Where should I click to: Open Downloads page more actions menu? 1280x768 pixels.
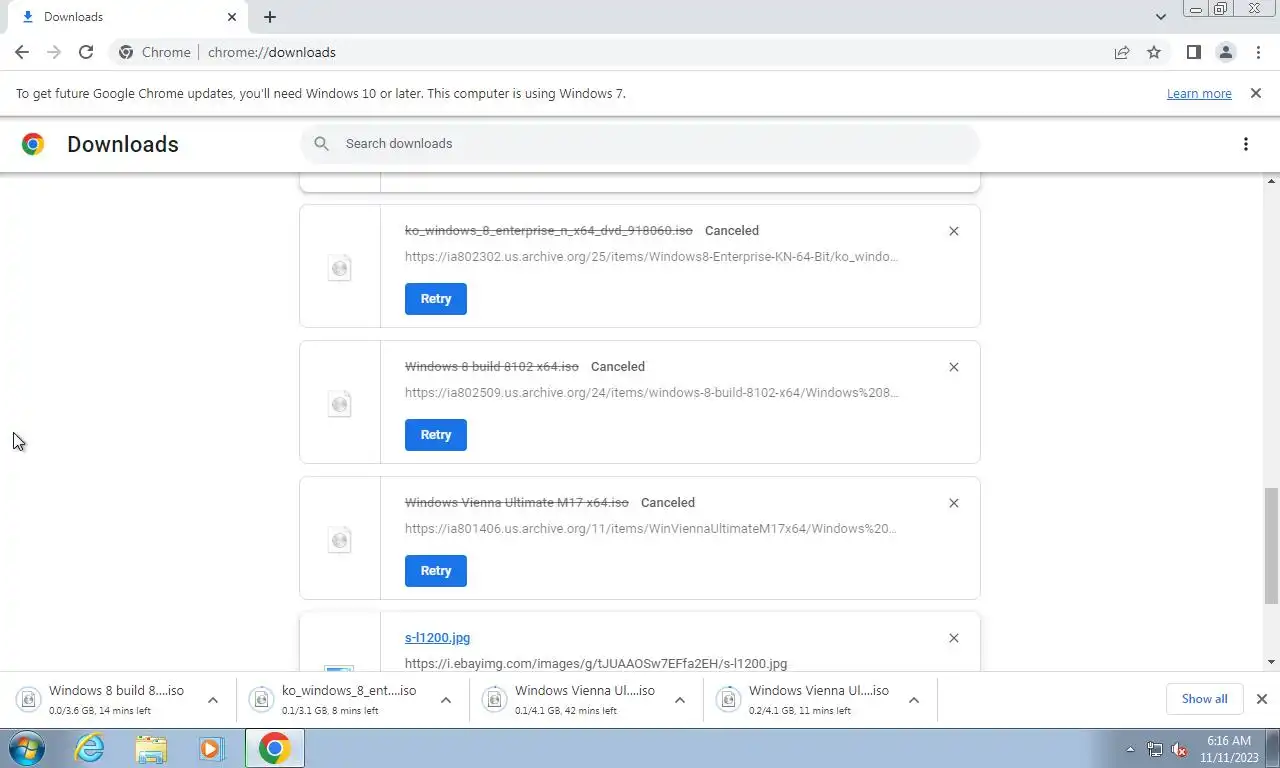pos(1246,144)
